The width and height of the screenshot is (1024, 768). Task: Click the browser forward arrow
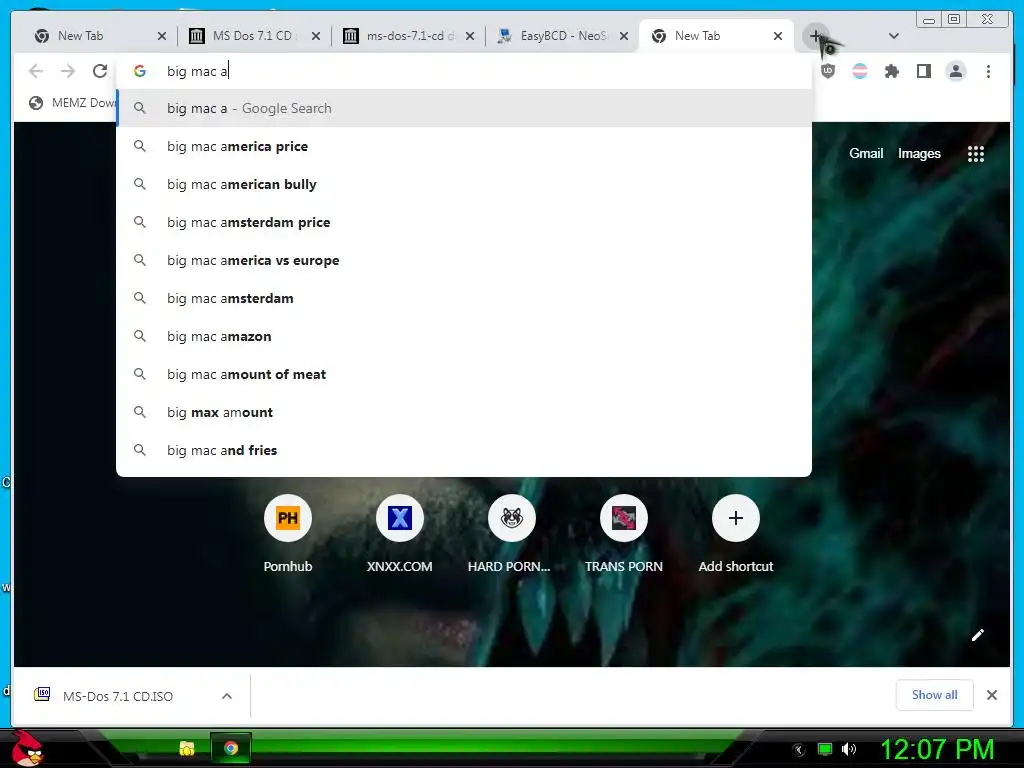pyautogui.click(x=68, y=71)
